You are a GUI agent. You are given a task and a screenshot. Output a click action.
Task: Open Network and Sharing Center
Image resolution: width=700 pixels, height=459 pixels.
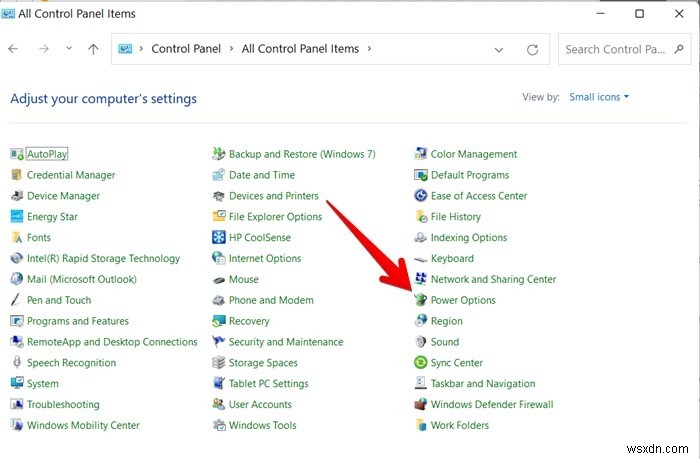point(493,280)
